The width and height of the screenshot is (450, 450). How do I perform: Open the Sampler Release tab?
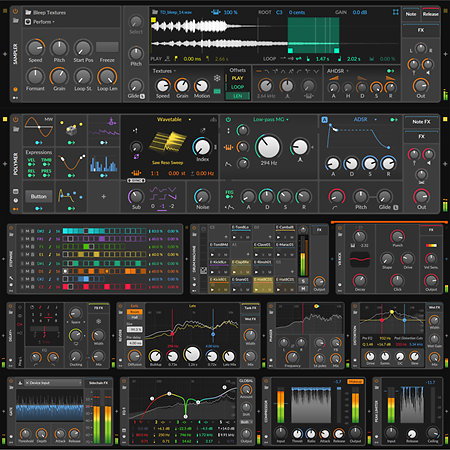click(430, 14)
